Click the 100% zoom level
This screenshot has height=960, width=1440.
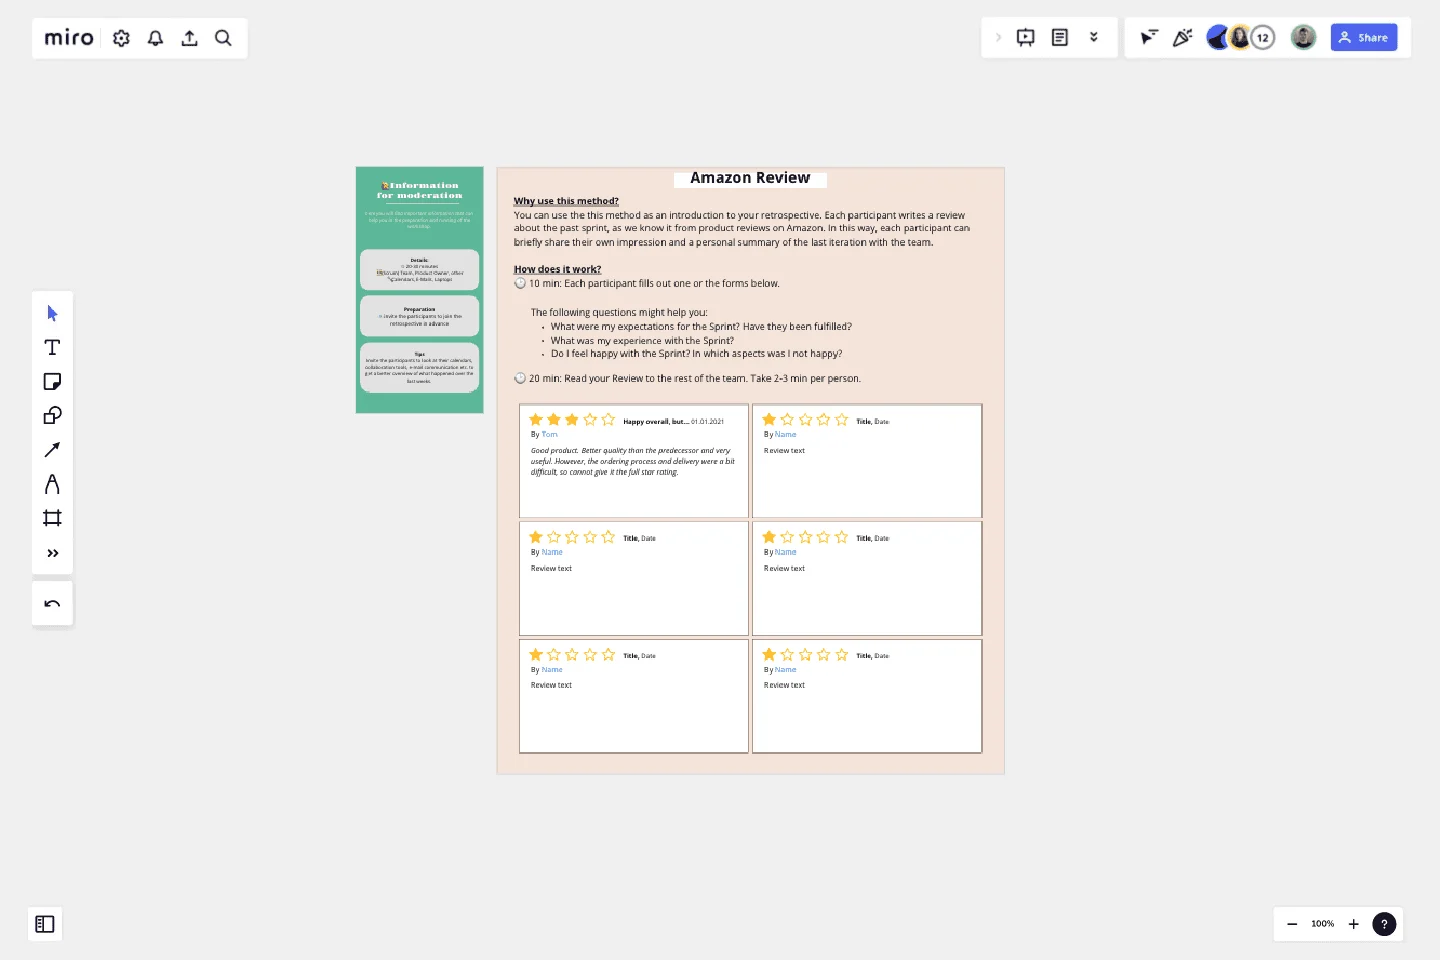click(x=1323, y=924)
